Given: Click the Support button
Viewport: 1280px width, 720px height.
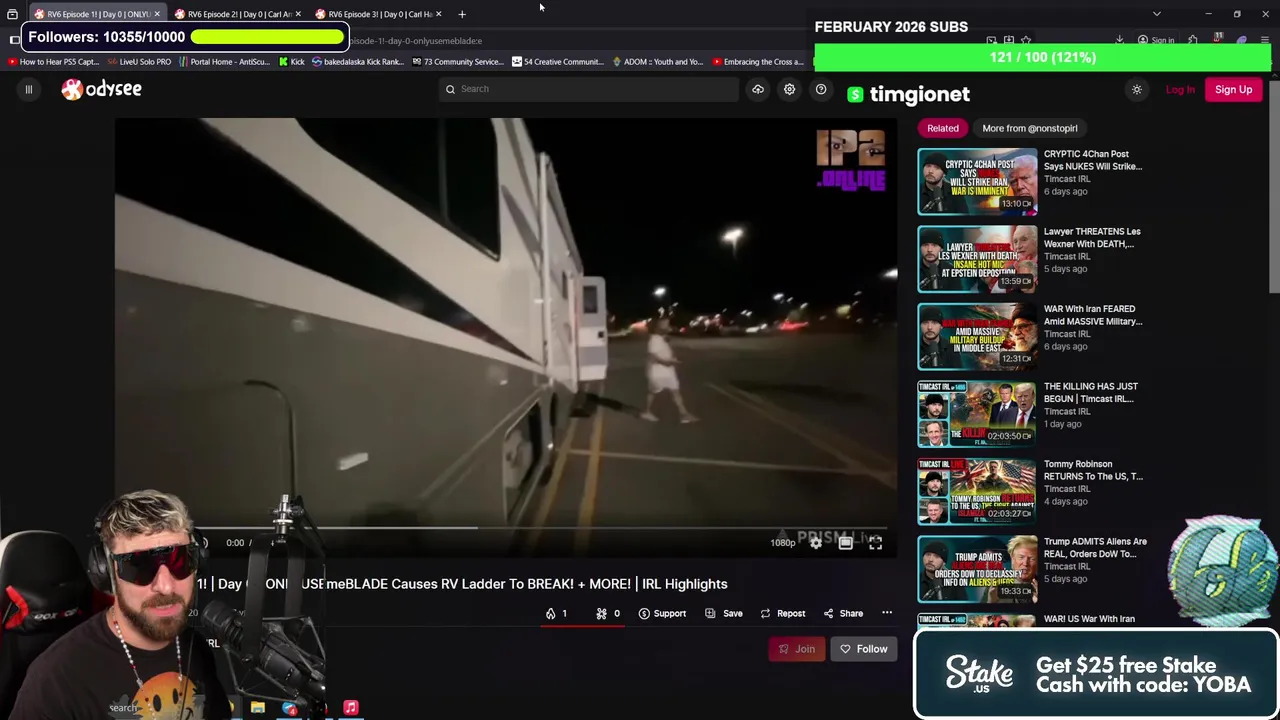Looking at the screenshot, I should [662, 613].
